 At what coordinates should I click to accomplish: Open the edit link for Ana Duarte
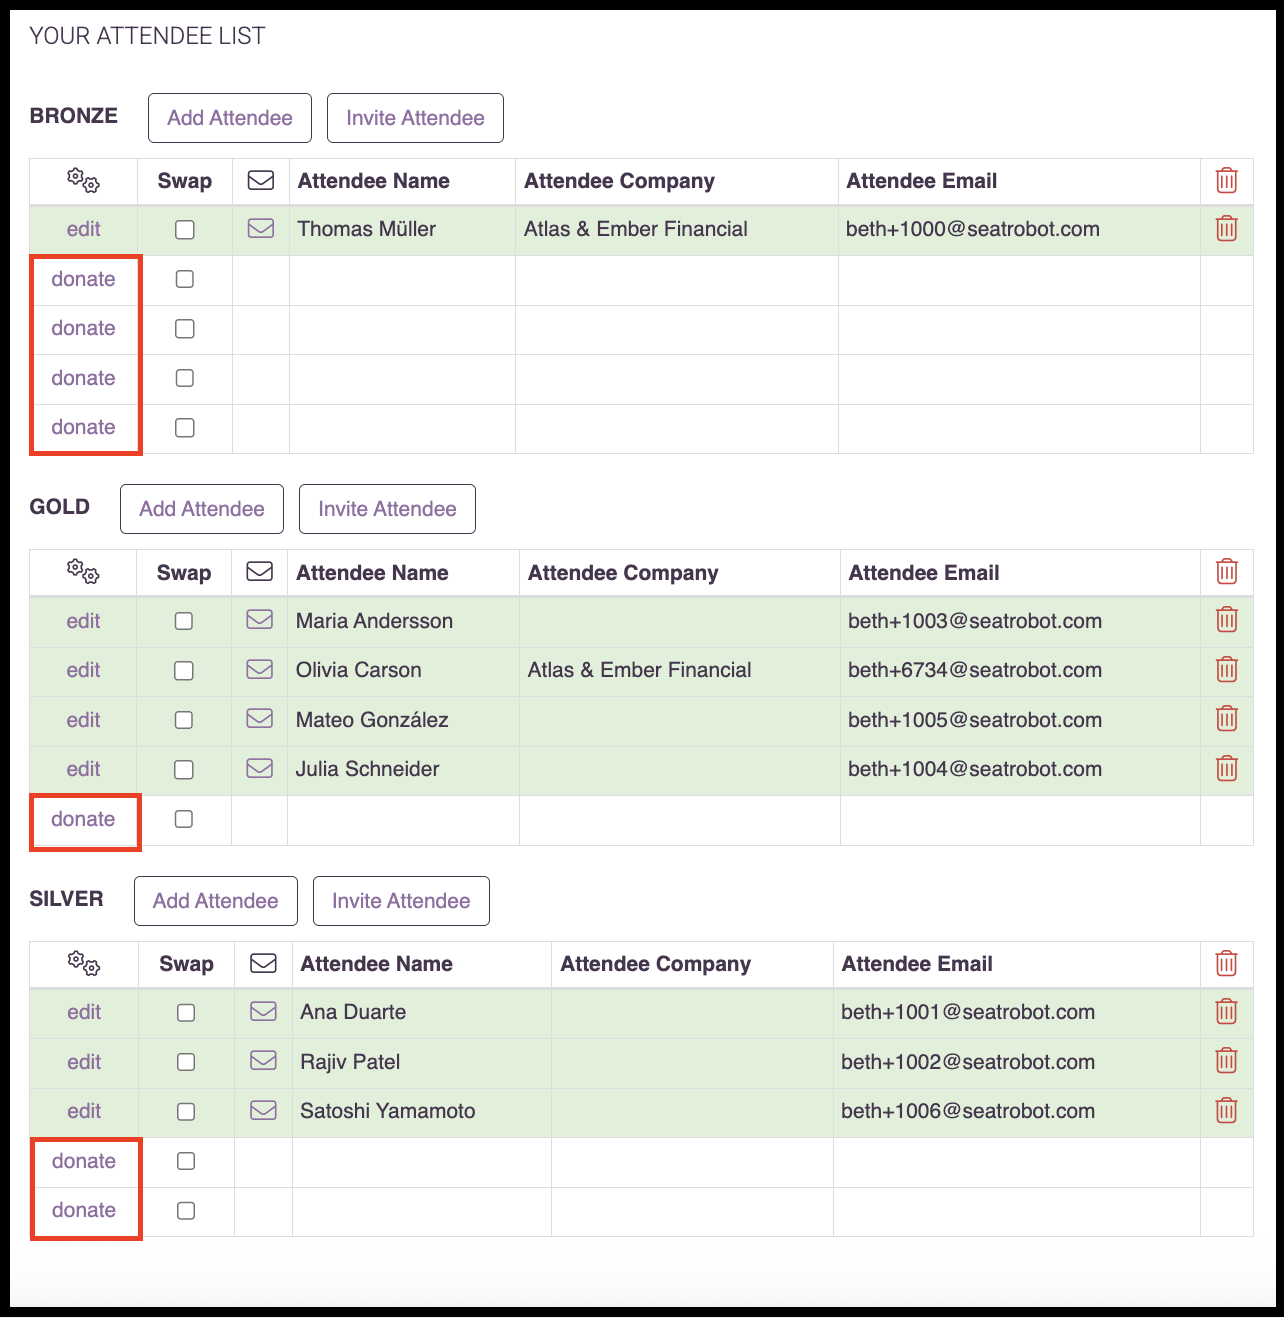(85, 1012)
